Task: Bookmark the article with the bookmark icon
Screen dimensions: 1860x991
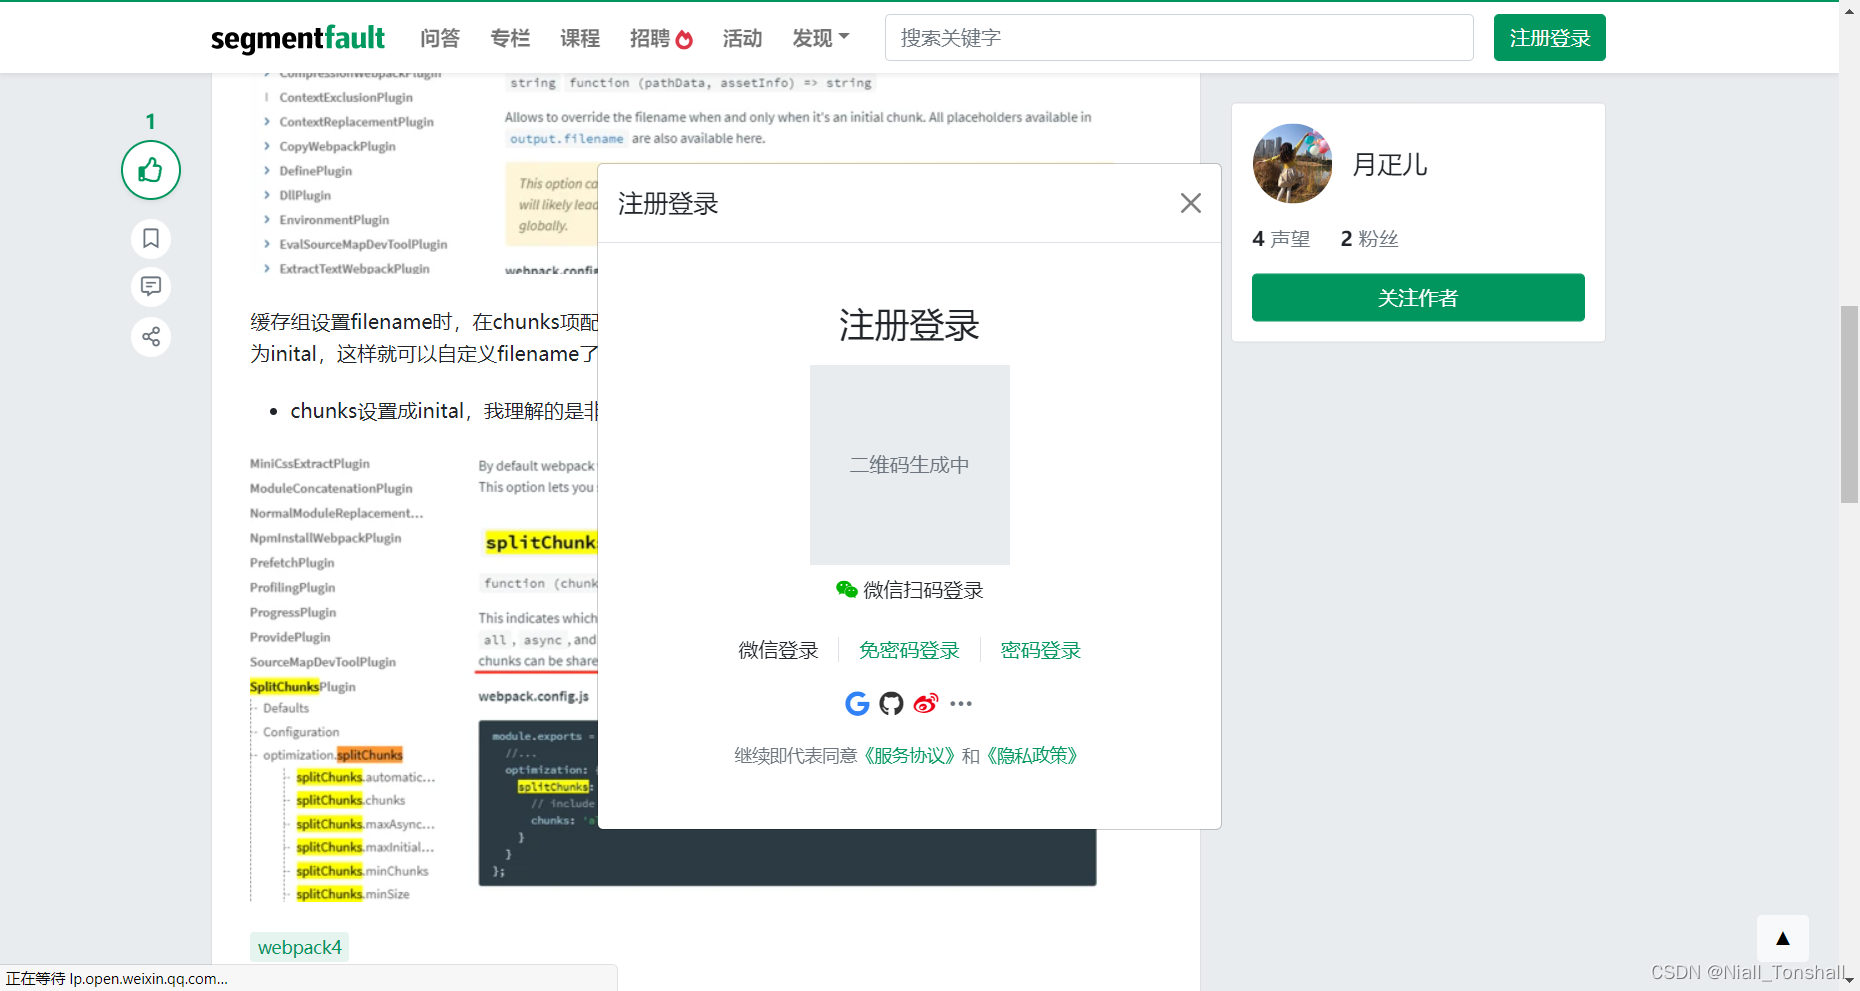Action: (151, 238)
